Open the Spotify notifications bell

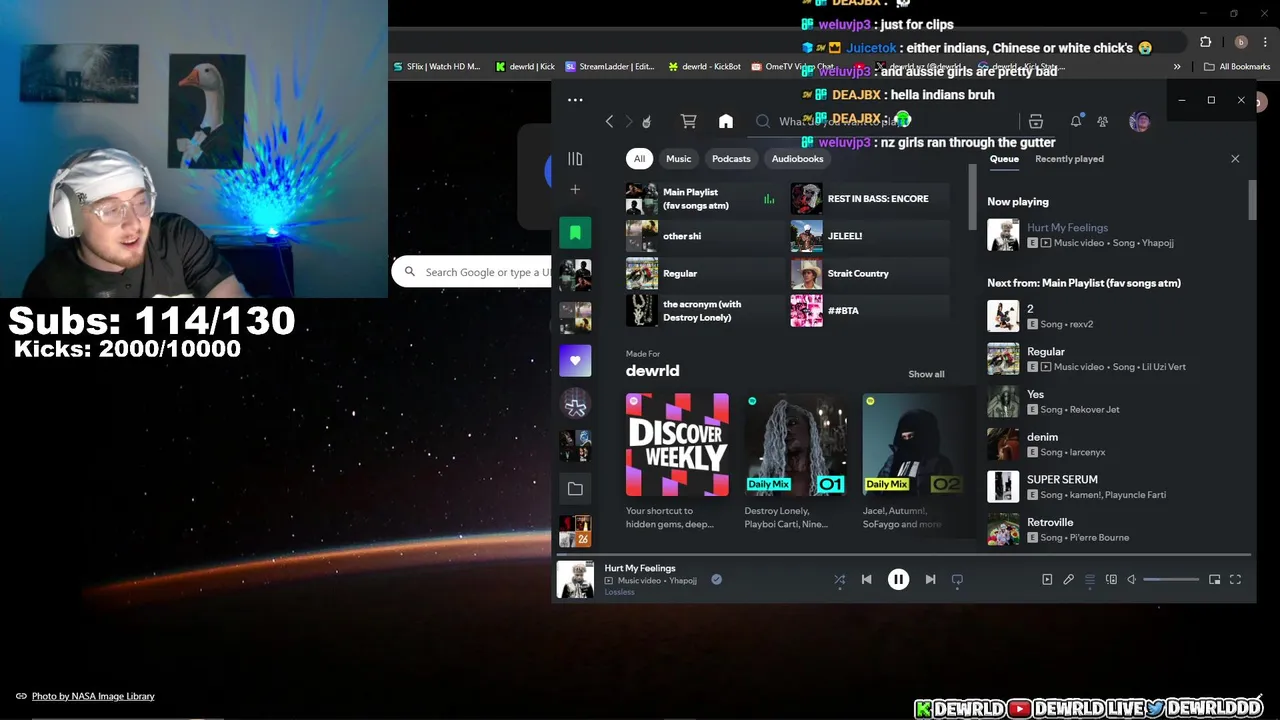[x=1076, y=121]
